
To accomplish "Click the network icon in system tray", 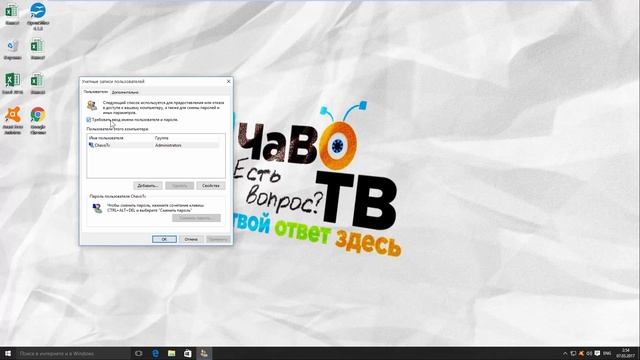I will tap(573, 353).
